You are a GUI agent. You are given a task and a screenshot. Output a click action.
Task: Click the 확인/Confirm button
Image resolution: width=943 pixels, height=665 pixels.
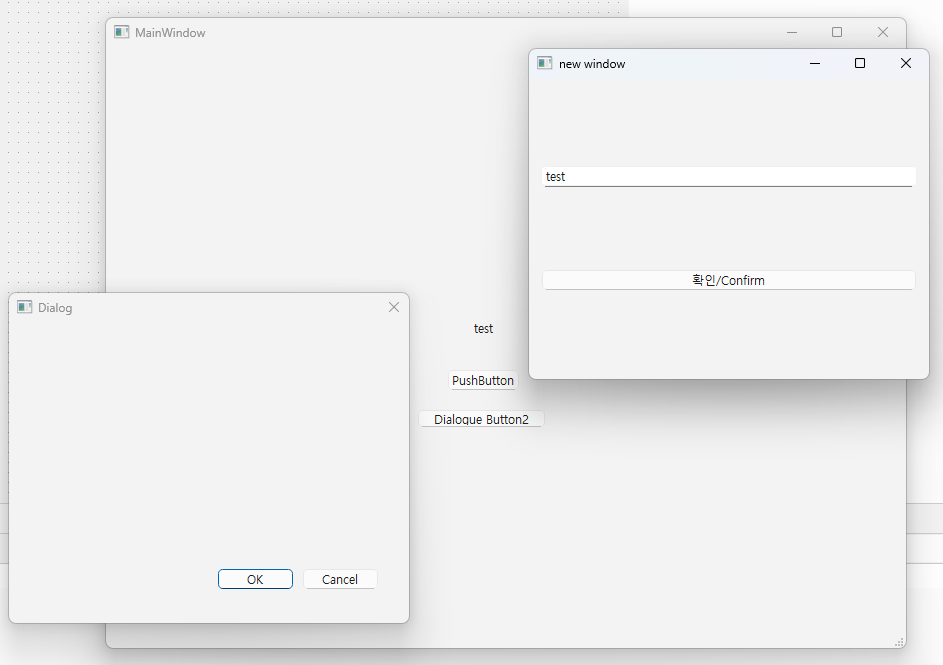tap(728, 280)
